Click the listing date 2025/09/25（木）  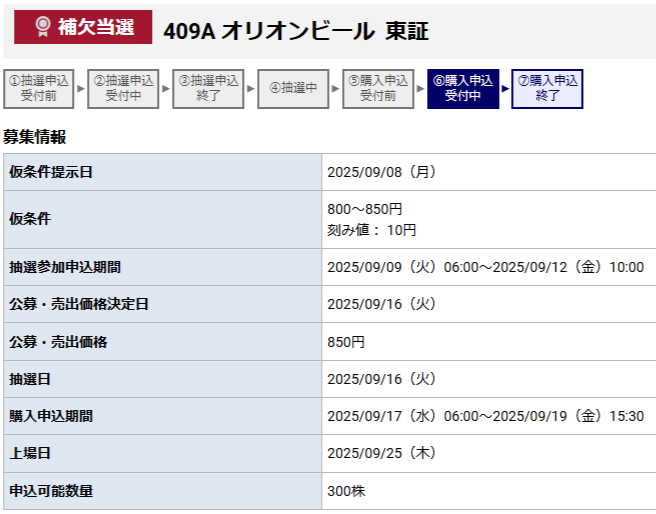point(382,453)
